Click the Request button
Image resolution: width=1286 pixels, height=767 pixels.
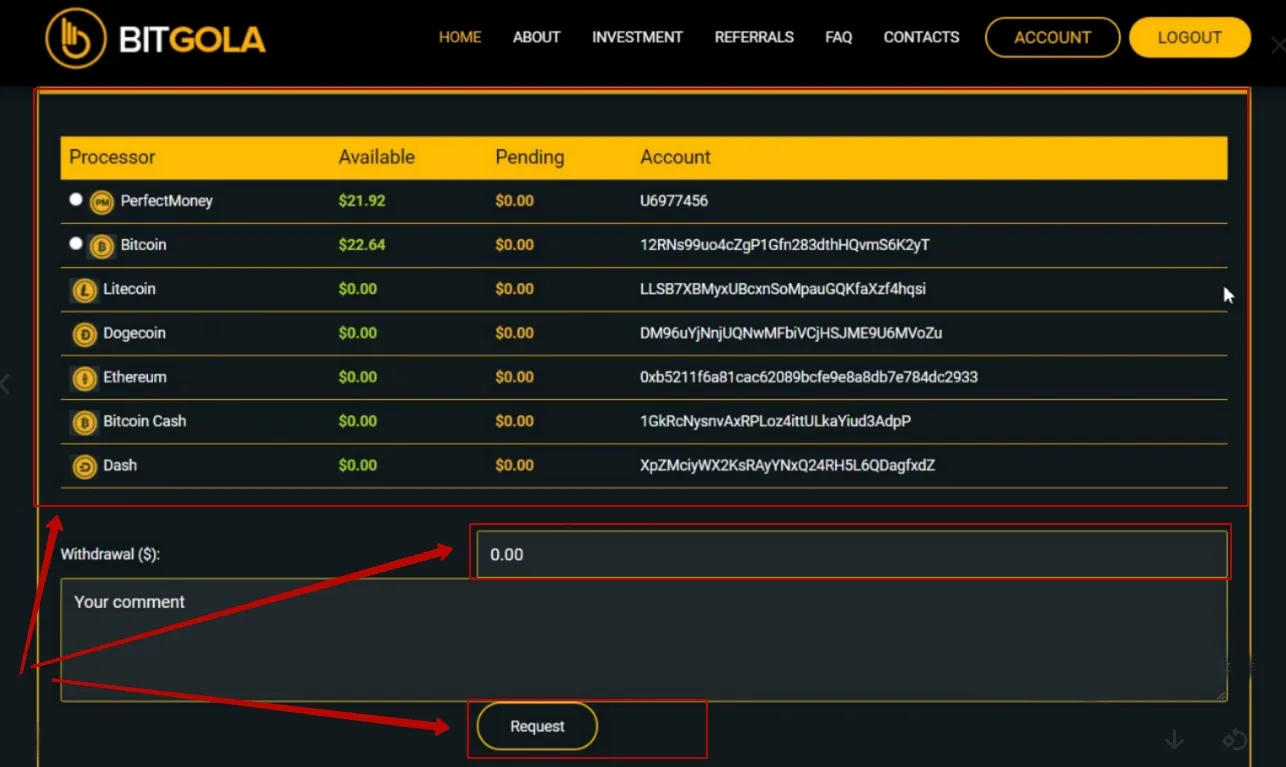pyautogui.click(x=537, y=727)
